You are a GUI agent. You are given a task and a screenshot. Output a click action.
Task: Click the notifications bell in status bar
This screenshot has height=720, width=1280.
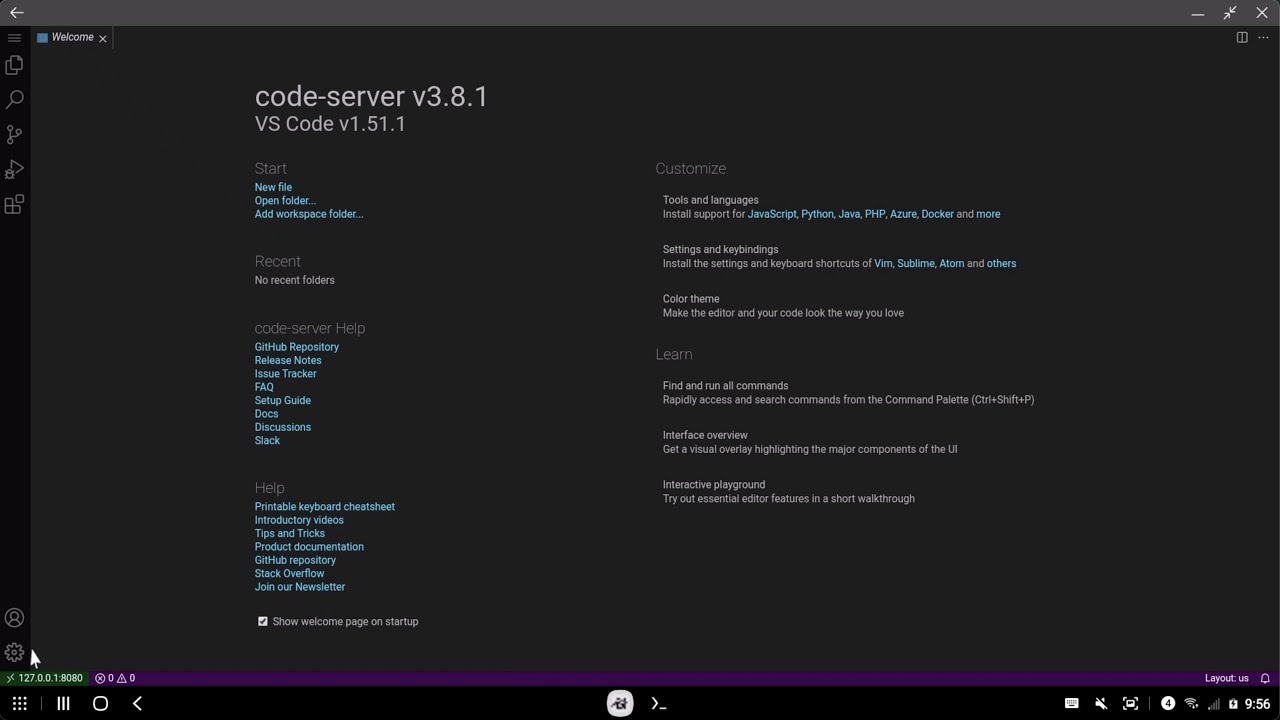pyautogui.click(x=1265, y=678)
